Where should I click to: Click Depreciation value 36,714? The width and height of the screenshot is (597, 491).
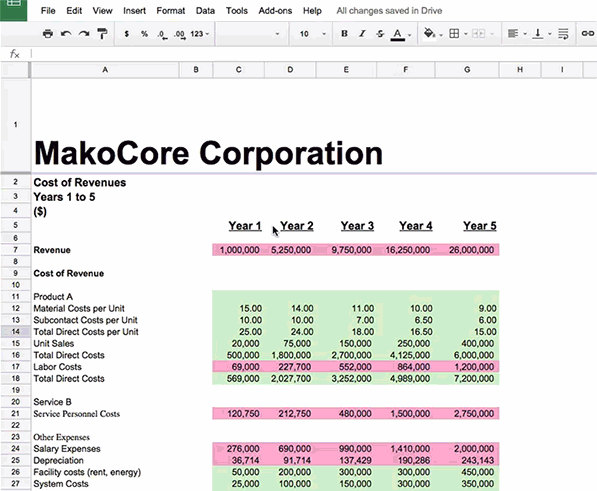[246, 461]
